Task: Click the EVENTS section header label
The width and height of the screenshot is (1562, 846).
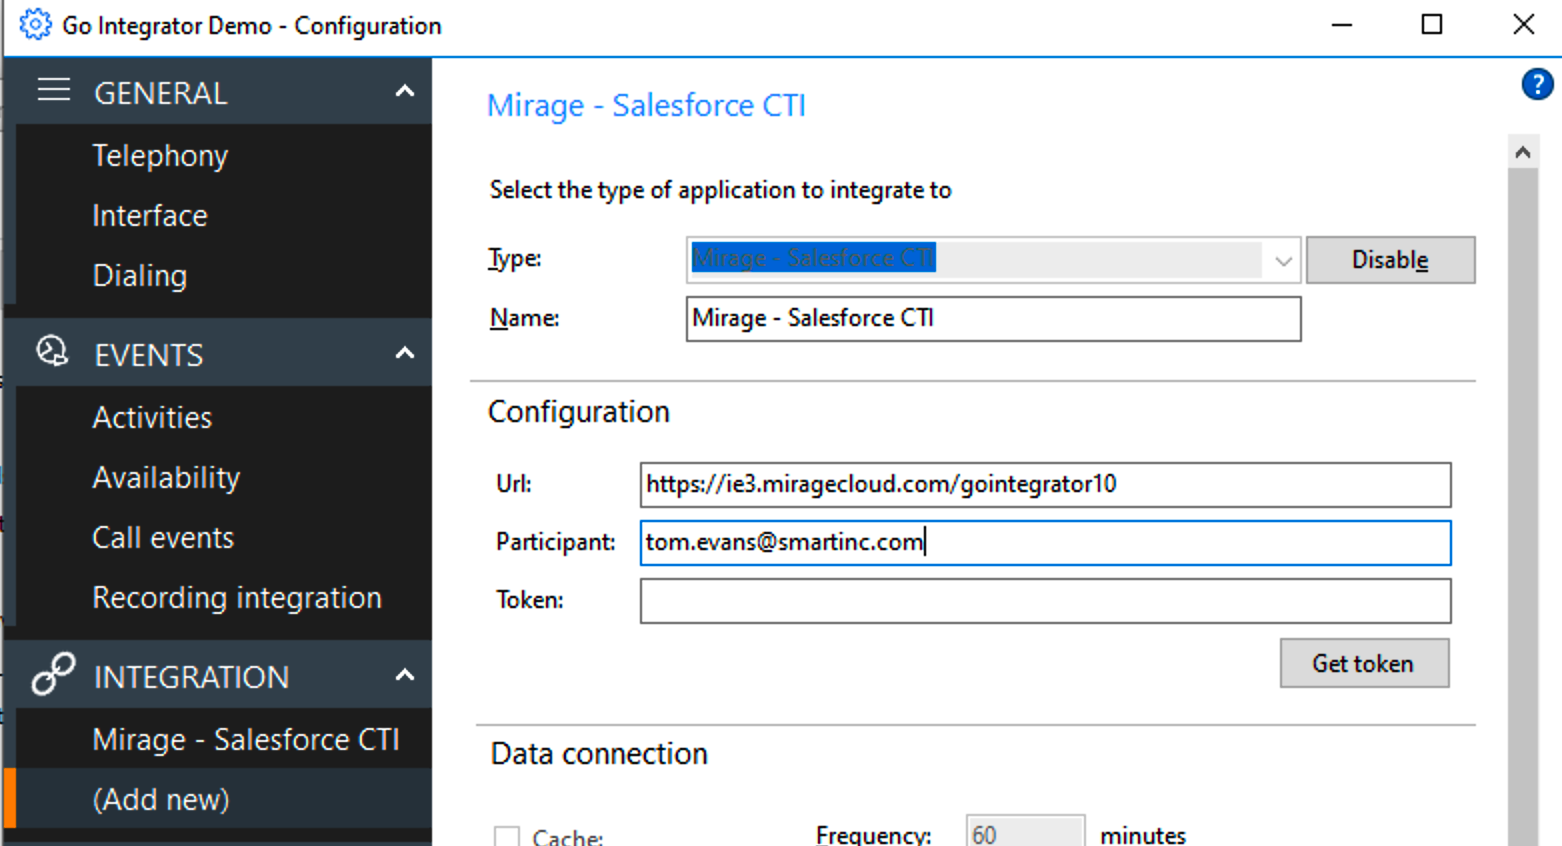Action: 149,355
